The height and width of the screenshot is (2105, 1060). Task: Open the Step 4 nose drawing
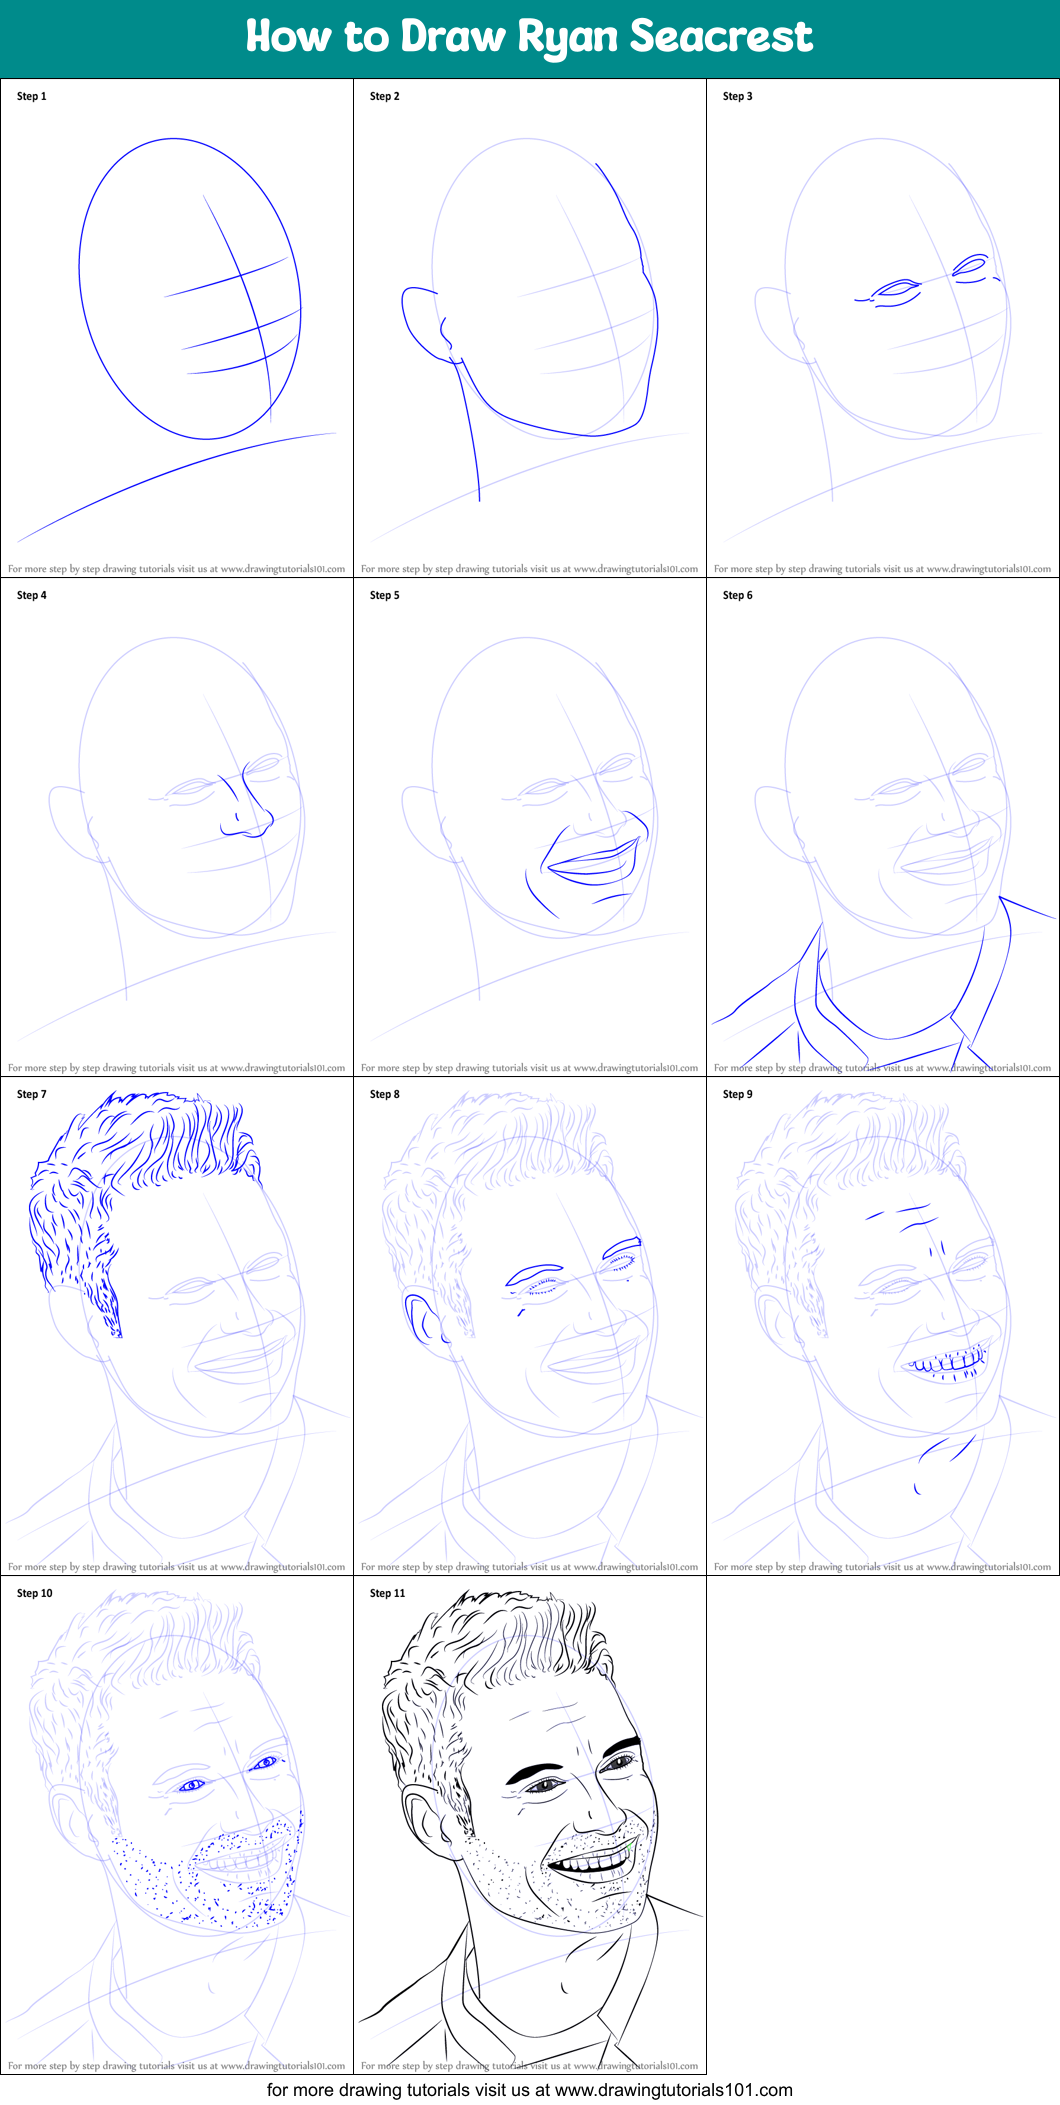pos(177,827)
